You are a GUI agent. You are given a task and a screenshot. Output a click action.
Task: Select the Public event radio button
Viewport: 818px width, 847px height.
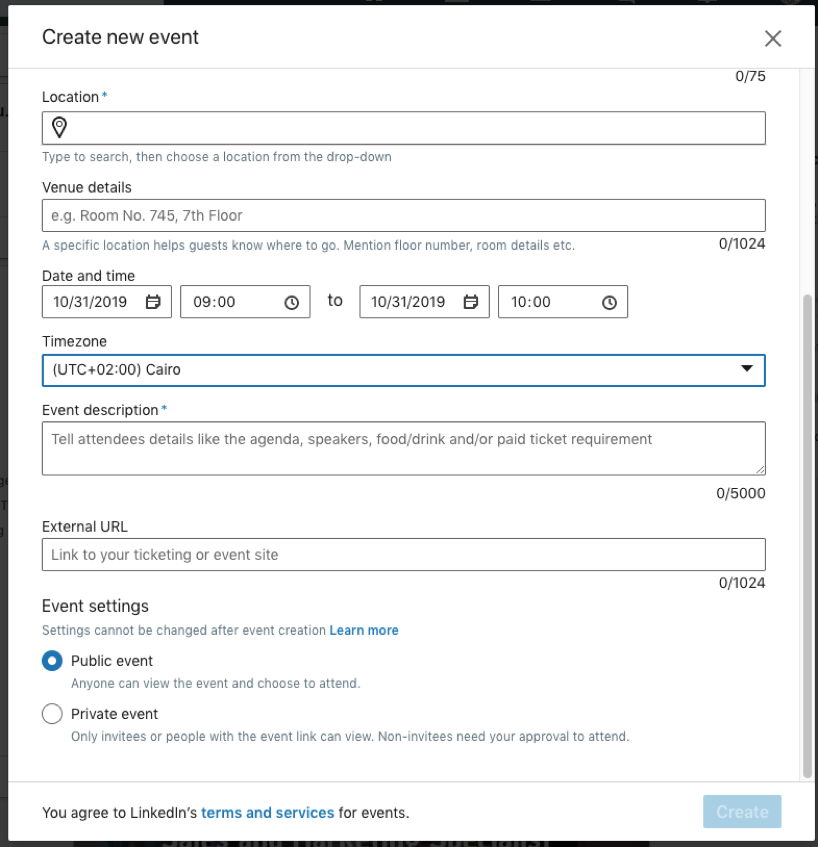52,661
